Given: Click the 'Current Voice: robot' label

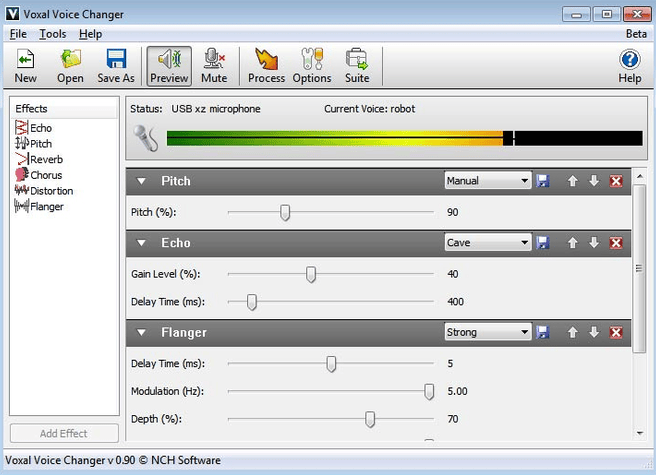Looking at the screenshot, I should 369,109.
